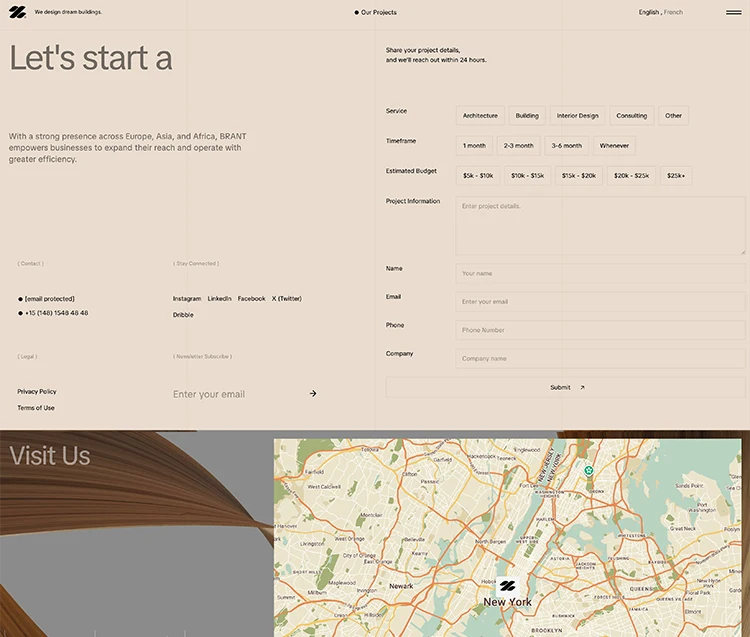Image resolution: width=750 pixels, height=637 pixels.
Task: Click the project details text area
Action: (x=600, y=226)
